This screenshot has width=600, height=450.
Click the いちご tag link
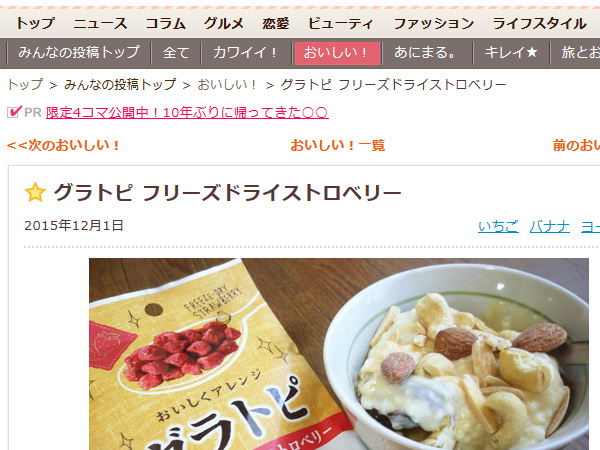pyautogui.click(x=498, y=227)
